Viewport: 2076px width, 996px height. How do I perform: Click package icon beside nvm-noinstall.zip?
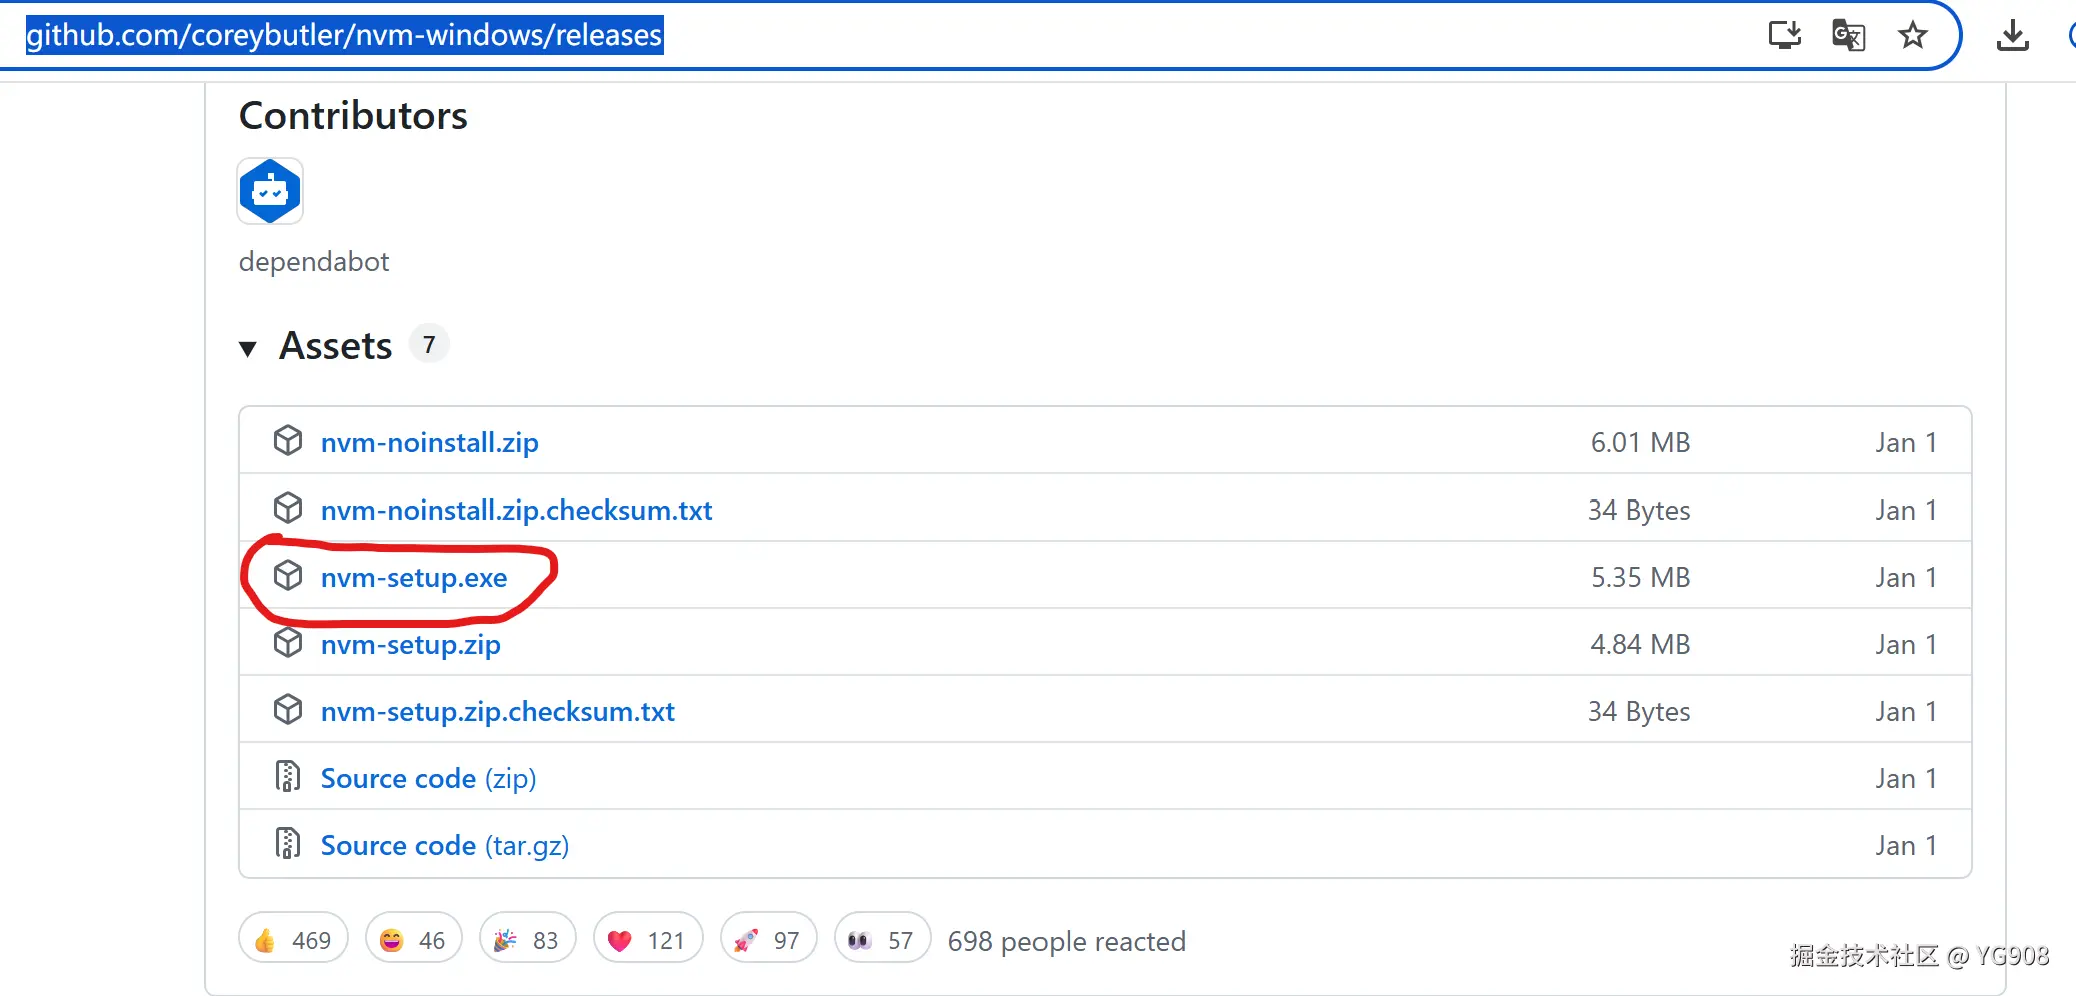coord(288,441)
